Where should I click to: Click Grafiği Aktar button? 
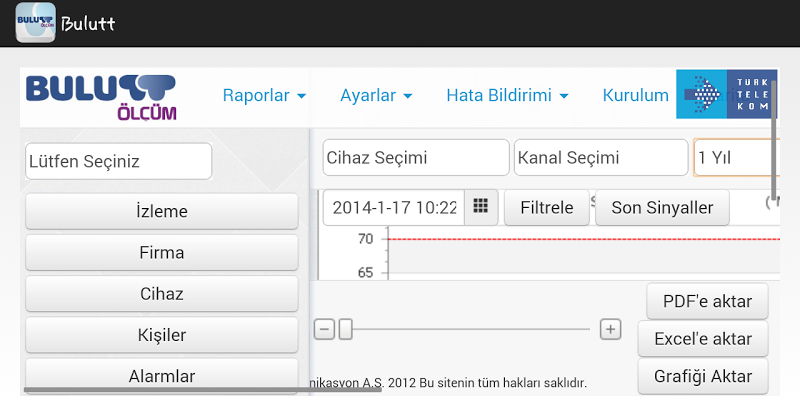(x=703, y=376)
